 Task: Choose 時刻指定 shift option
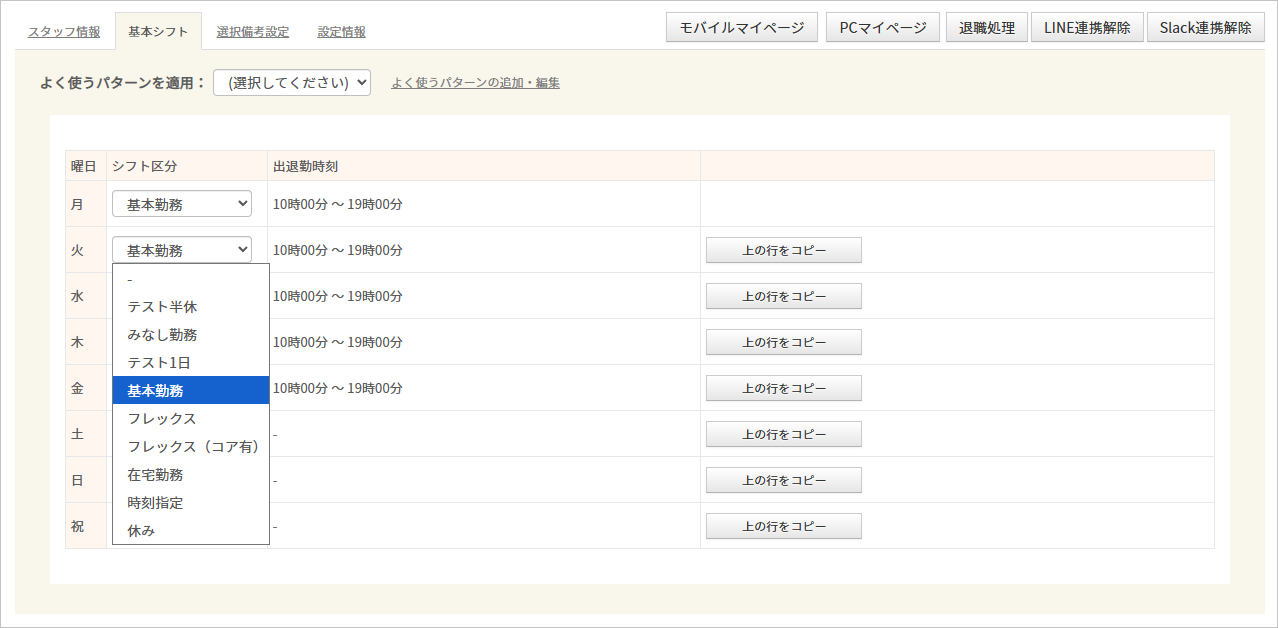pos(155,503)
